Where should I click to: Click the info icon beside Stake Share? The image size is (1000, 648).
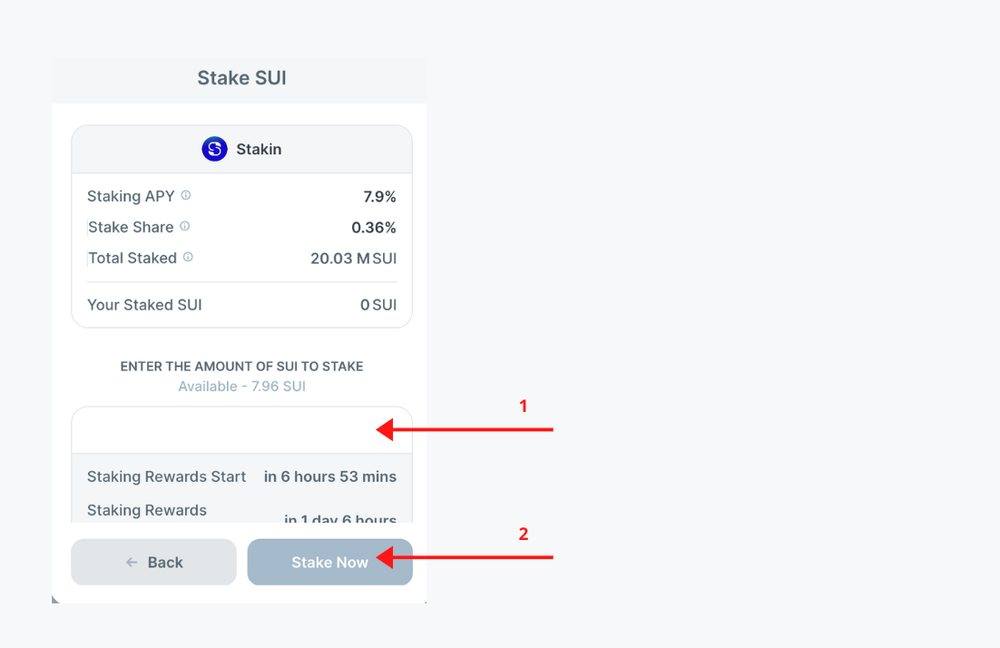point(183,224)
